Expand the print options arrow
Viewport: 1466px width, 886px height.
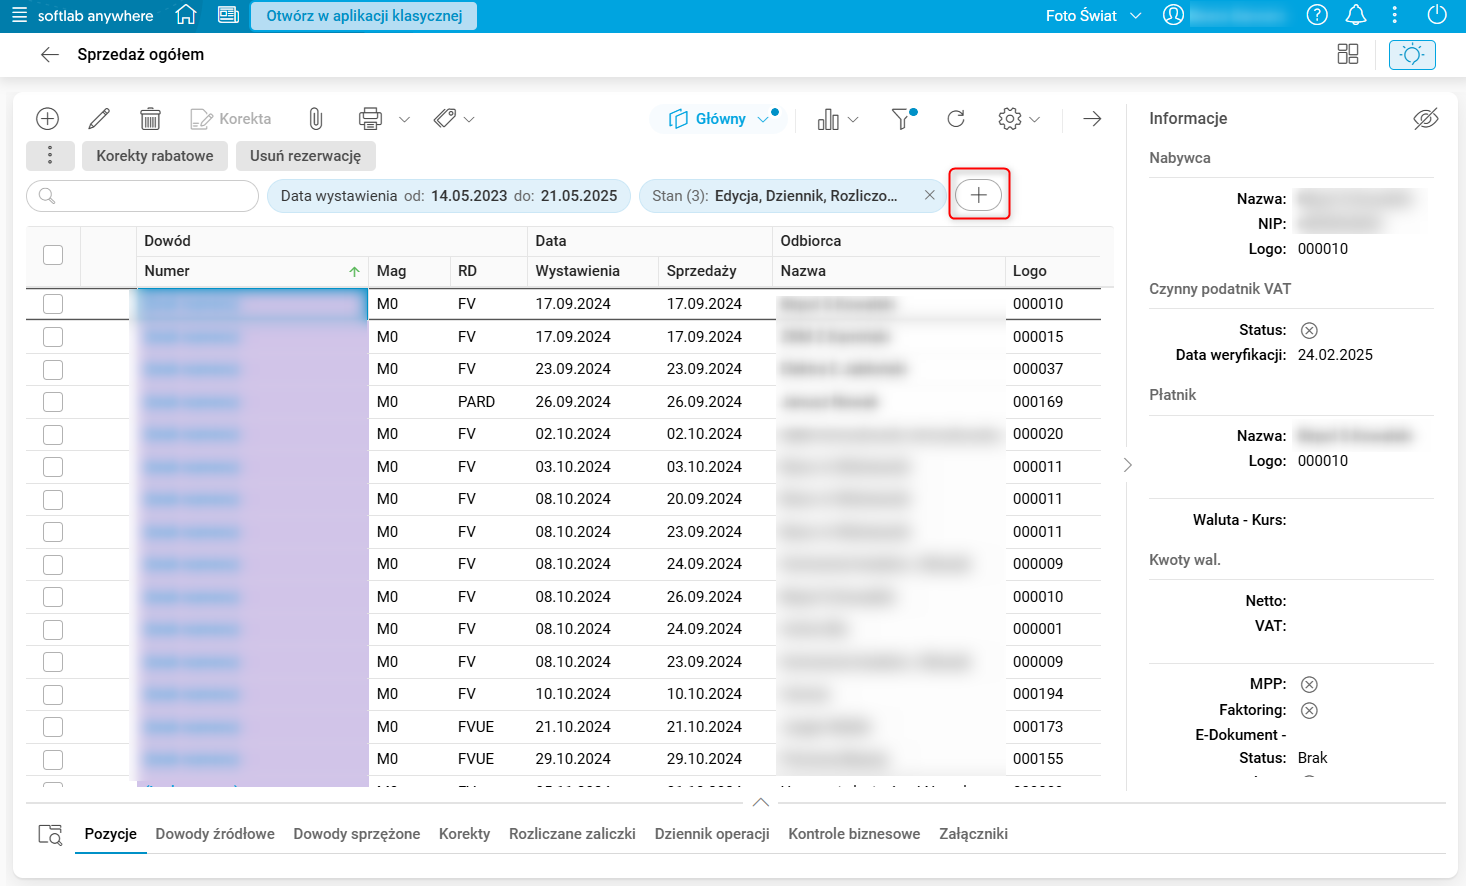(x=404, y=119)
